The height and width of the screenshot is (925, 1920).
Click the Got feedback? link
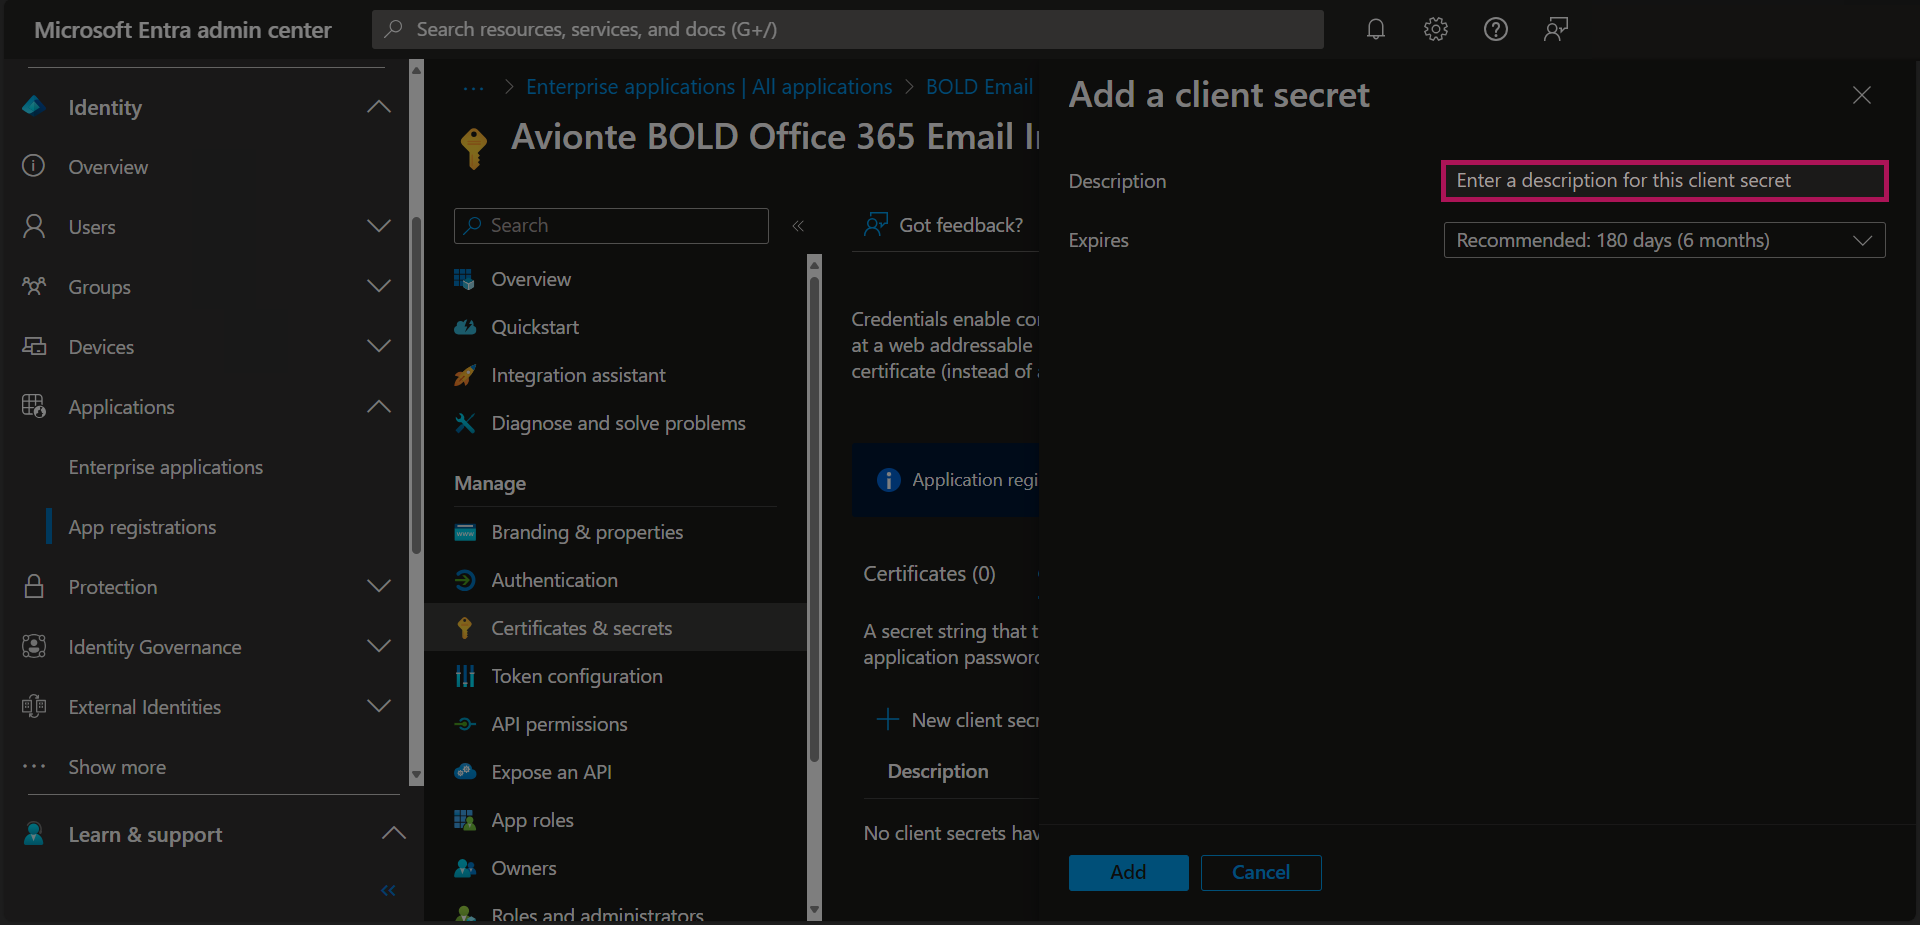944,225
